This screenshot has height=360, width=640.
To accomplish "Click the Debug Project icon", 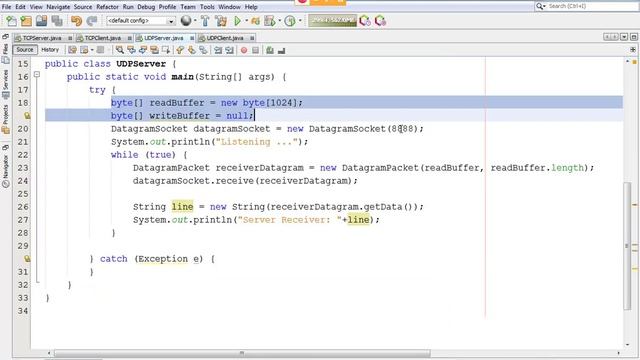I will (256, 21).
